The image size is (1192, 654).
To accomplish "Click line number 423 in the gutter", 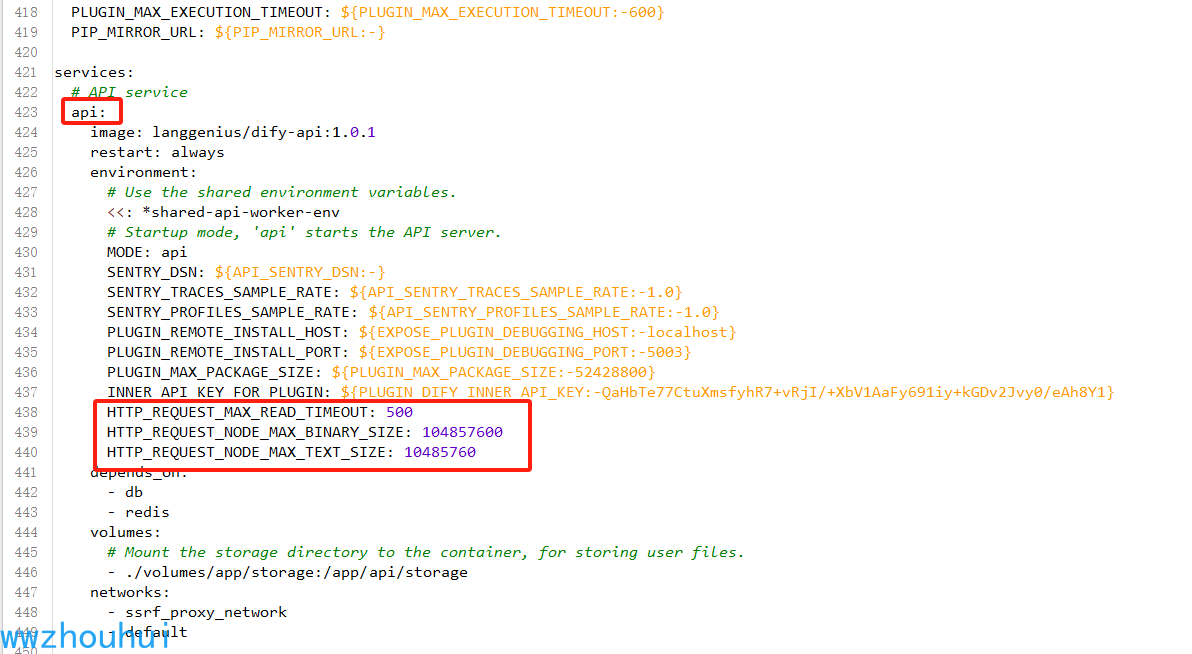I will click(x=26, y=113).
